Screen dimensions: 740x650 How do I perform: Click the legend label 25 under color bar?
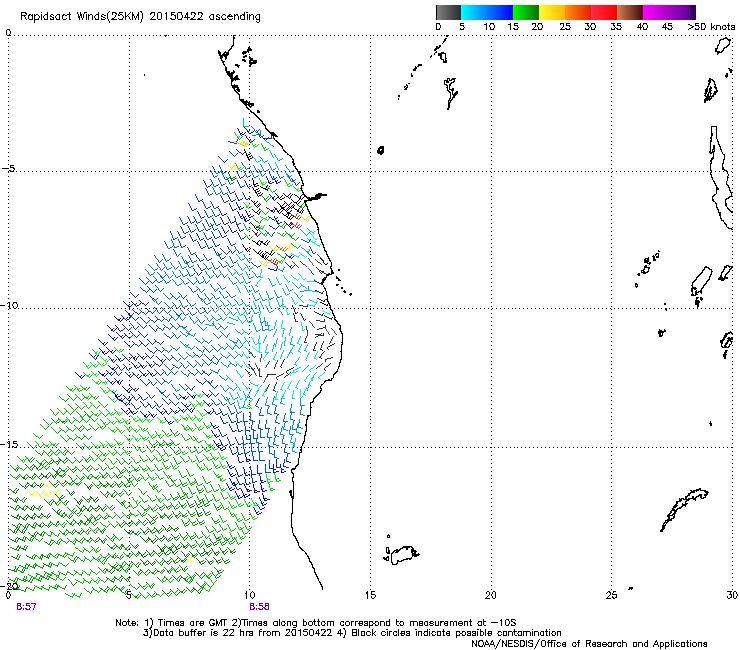coord(565,27)
